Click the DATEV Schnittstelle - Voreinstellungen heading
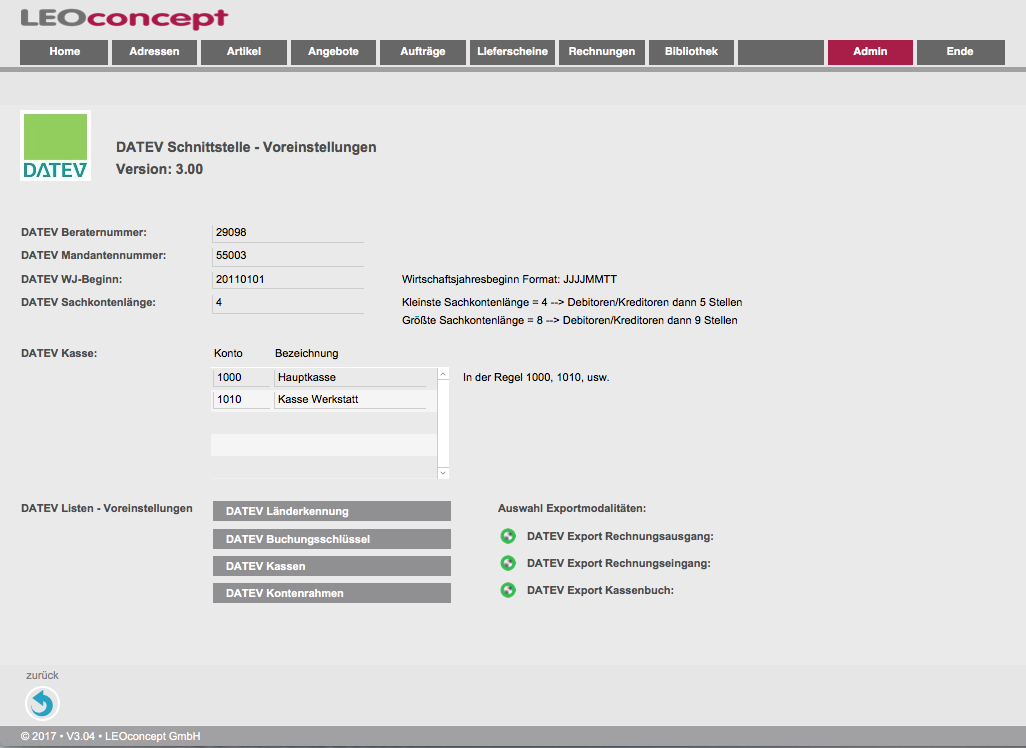1026x748 pixels. click(x=246, y=147)
